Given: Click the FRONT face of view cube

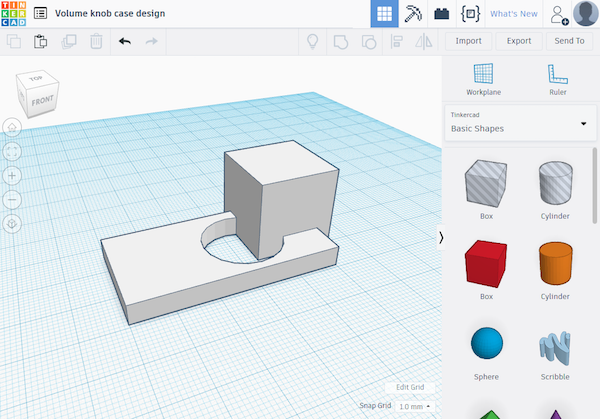Looking at the screenshot, I should (42, 101).
